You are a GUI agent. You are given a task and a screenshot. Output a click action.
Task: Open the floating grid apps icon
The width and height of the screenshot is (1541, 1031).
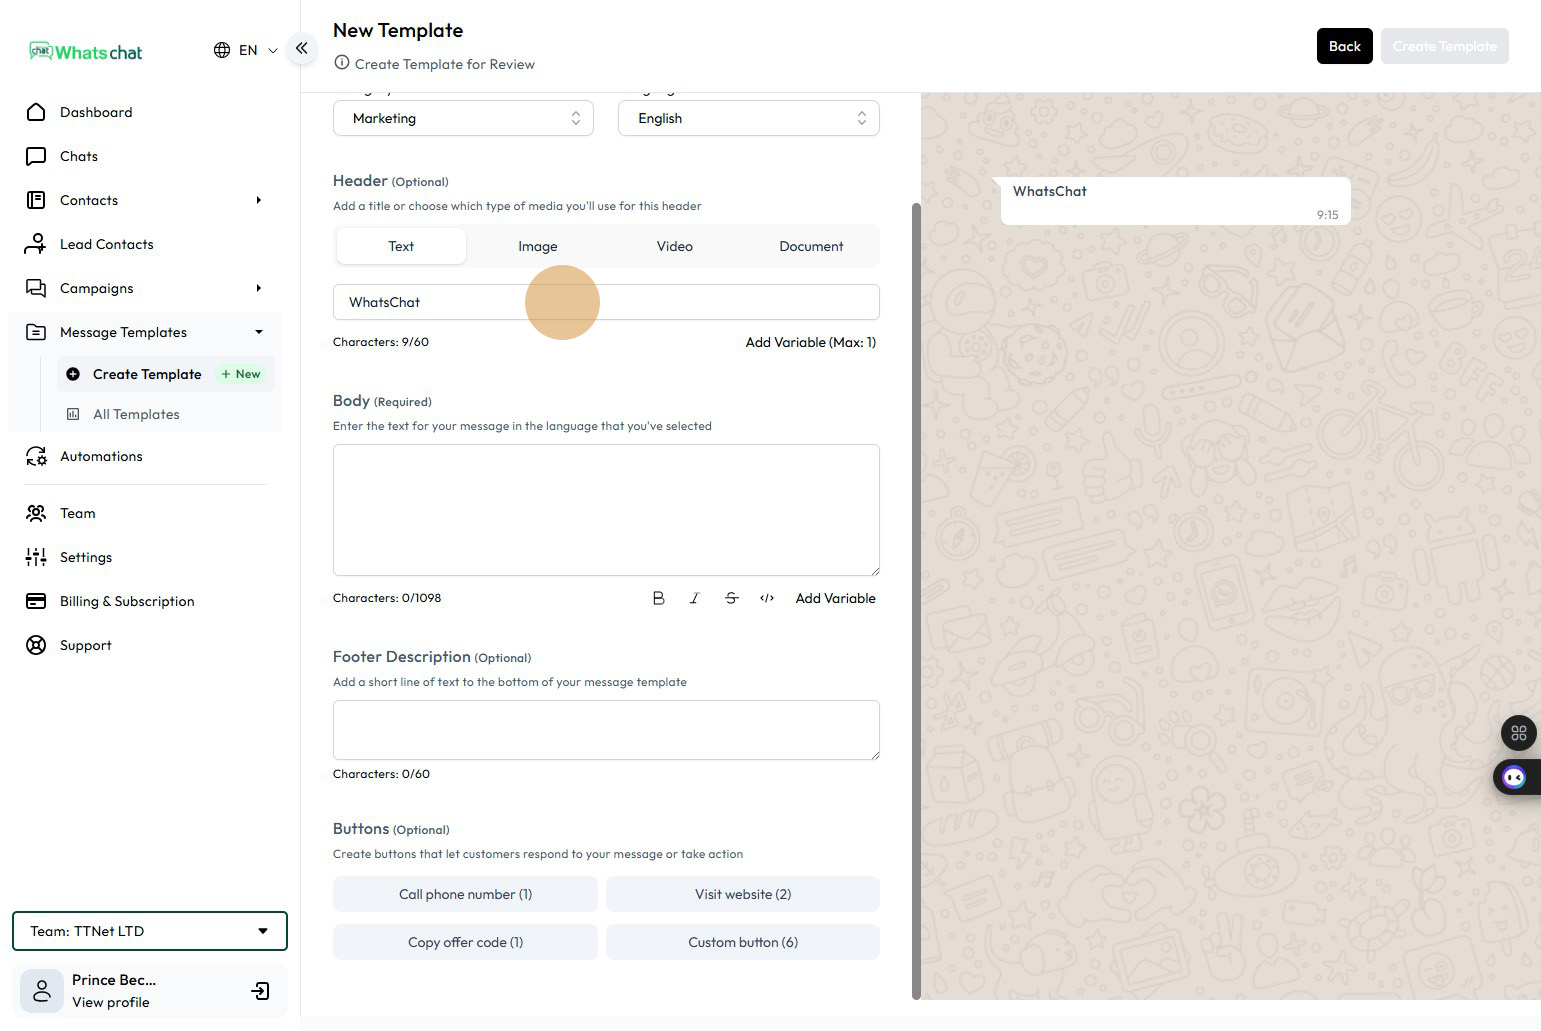click(1518, 733)
